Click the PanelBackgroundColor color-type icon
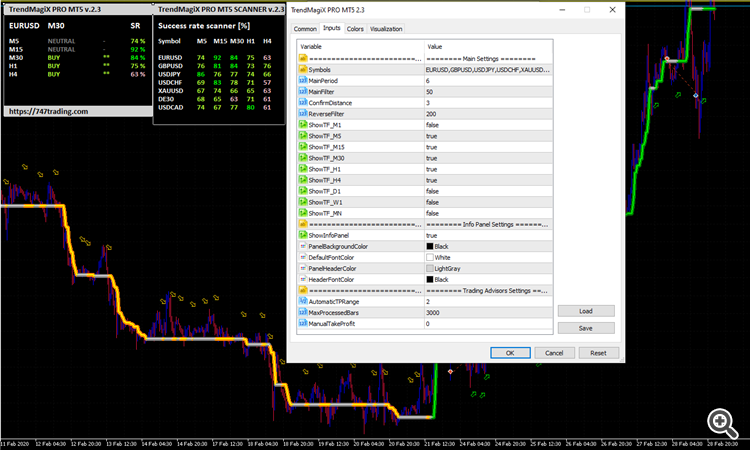 pos(303,246)
